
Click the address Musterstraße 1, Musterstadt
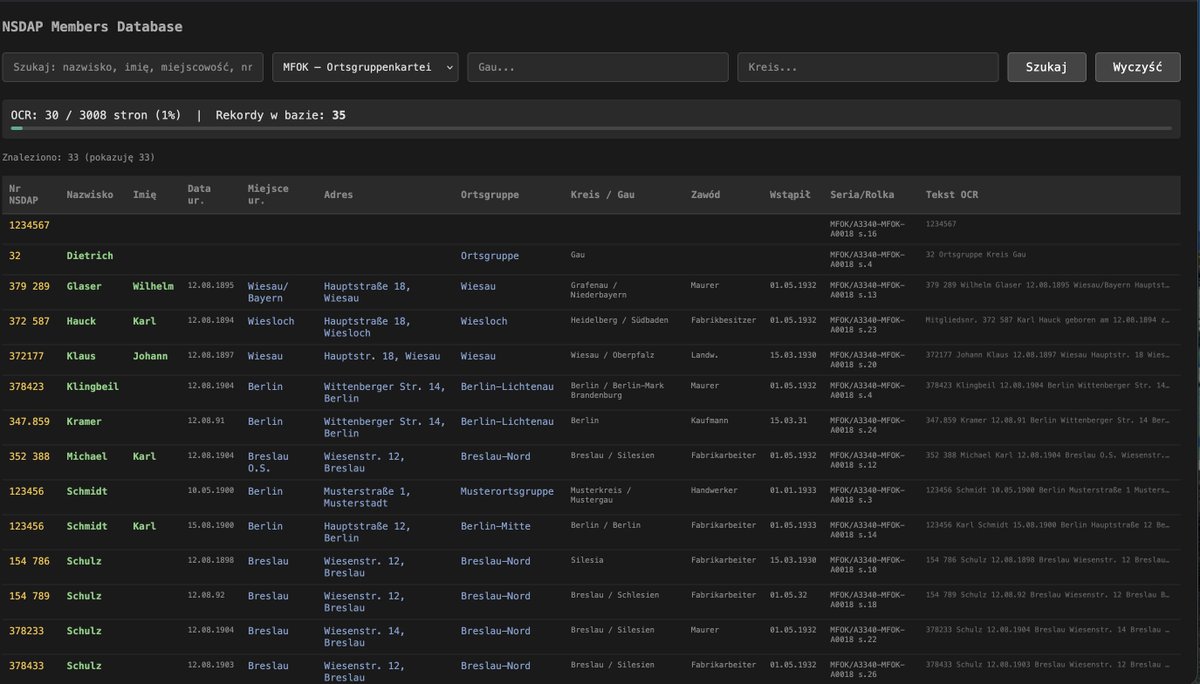click(367, 497)
